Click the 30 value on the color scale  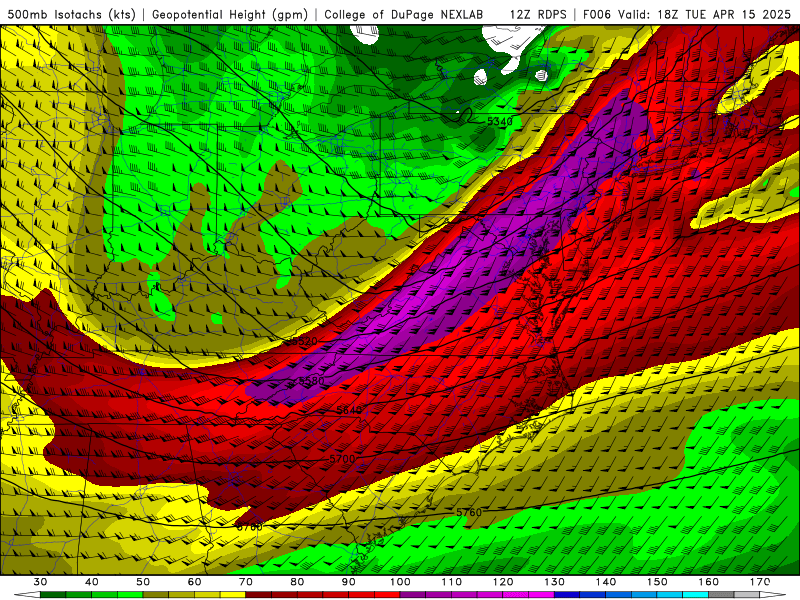pos(40,582)
